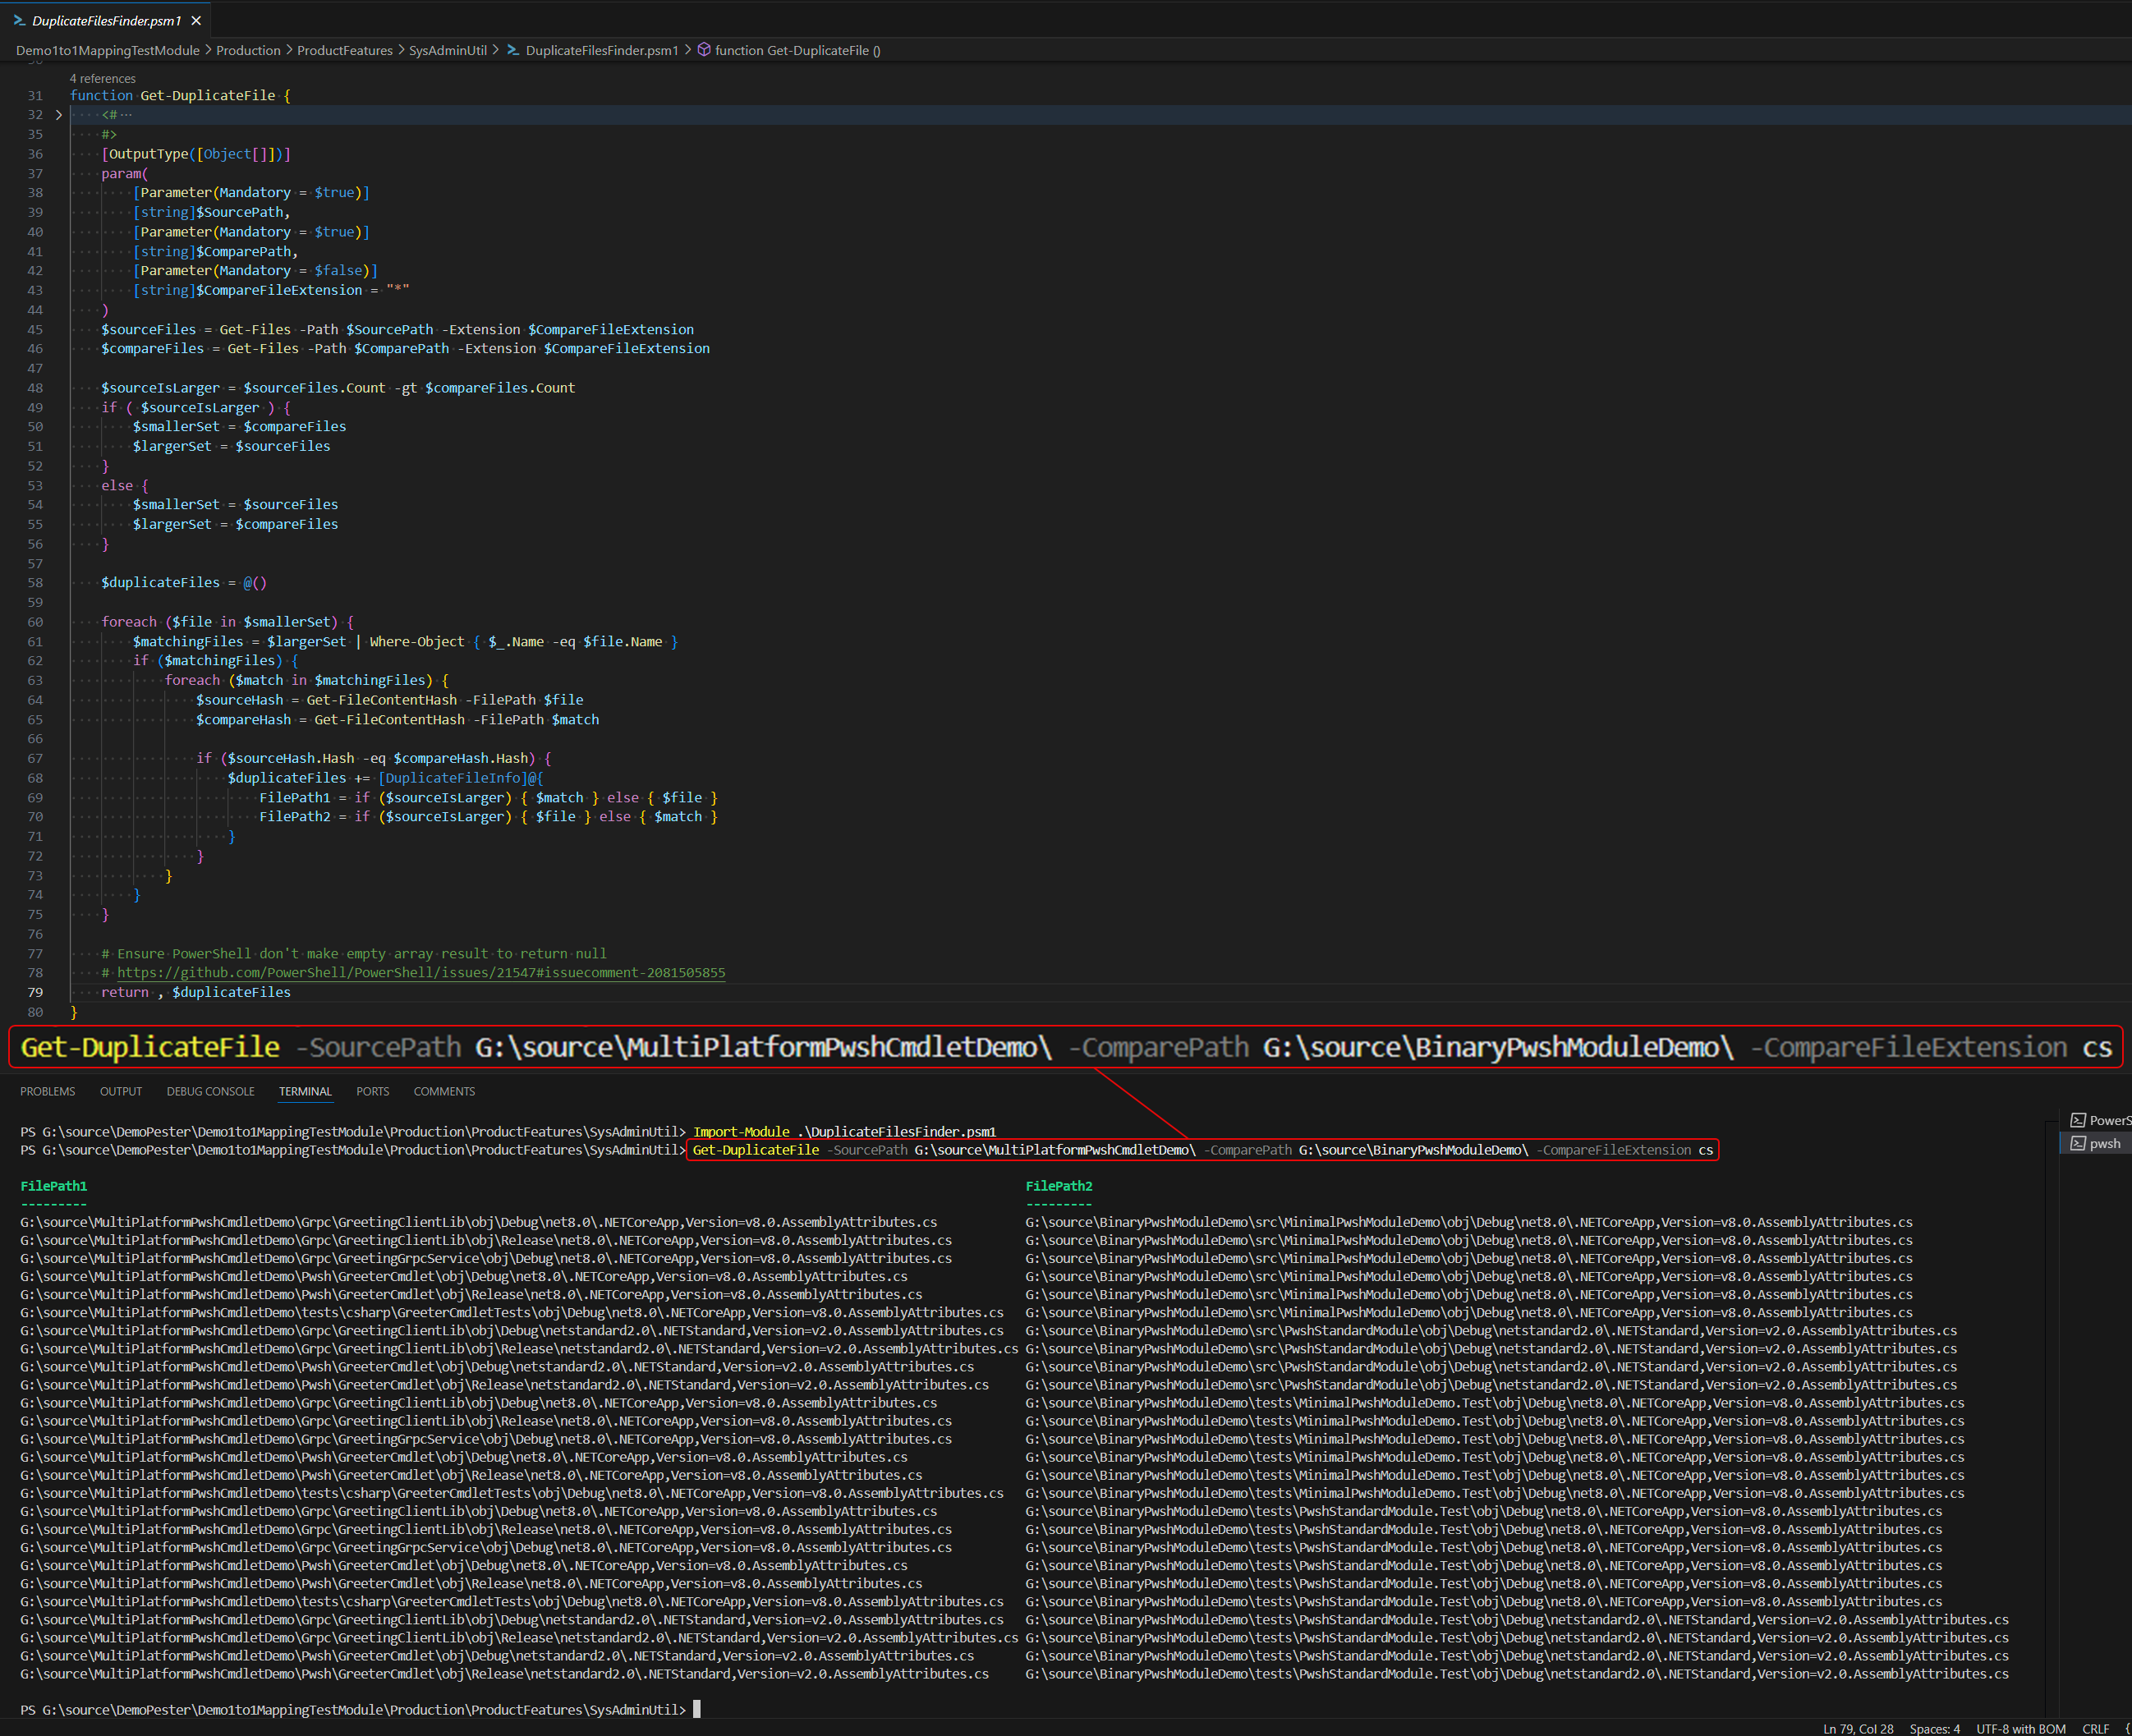Screen dimensions: 2132x1736
Task: Switch to the PROBLEMS panel tab
Action: point(47,1091)
